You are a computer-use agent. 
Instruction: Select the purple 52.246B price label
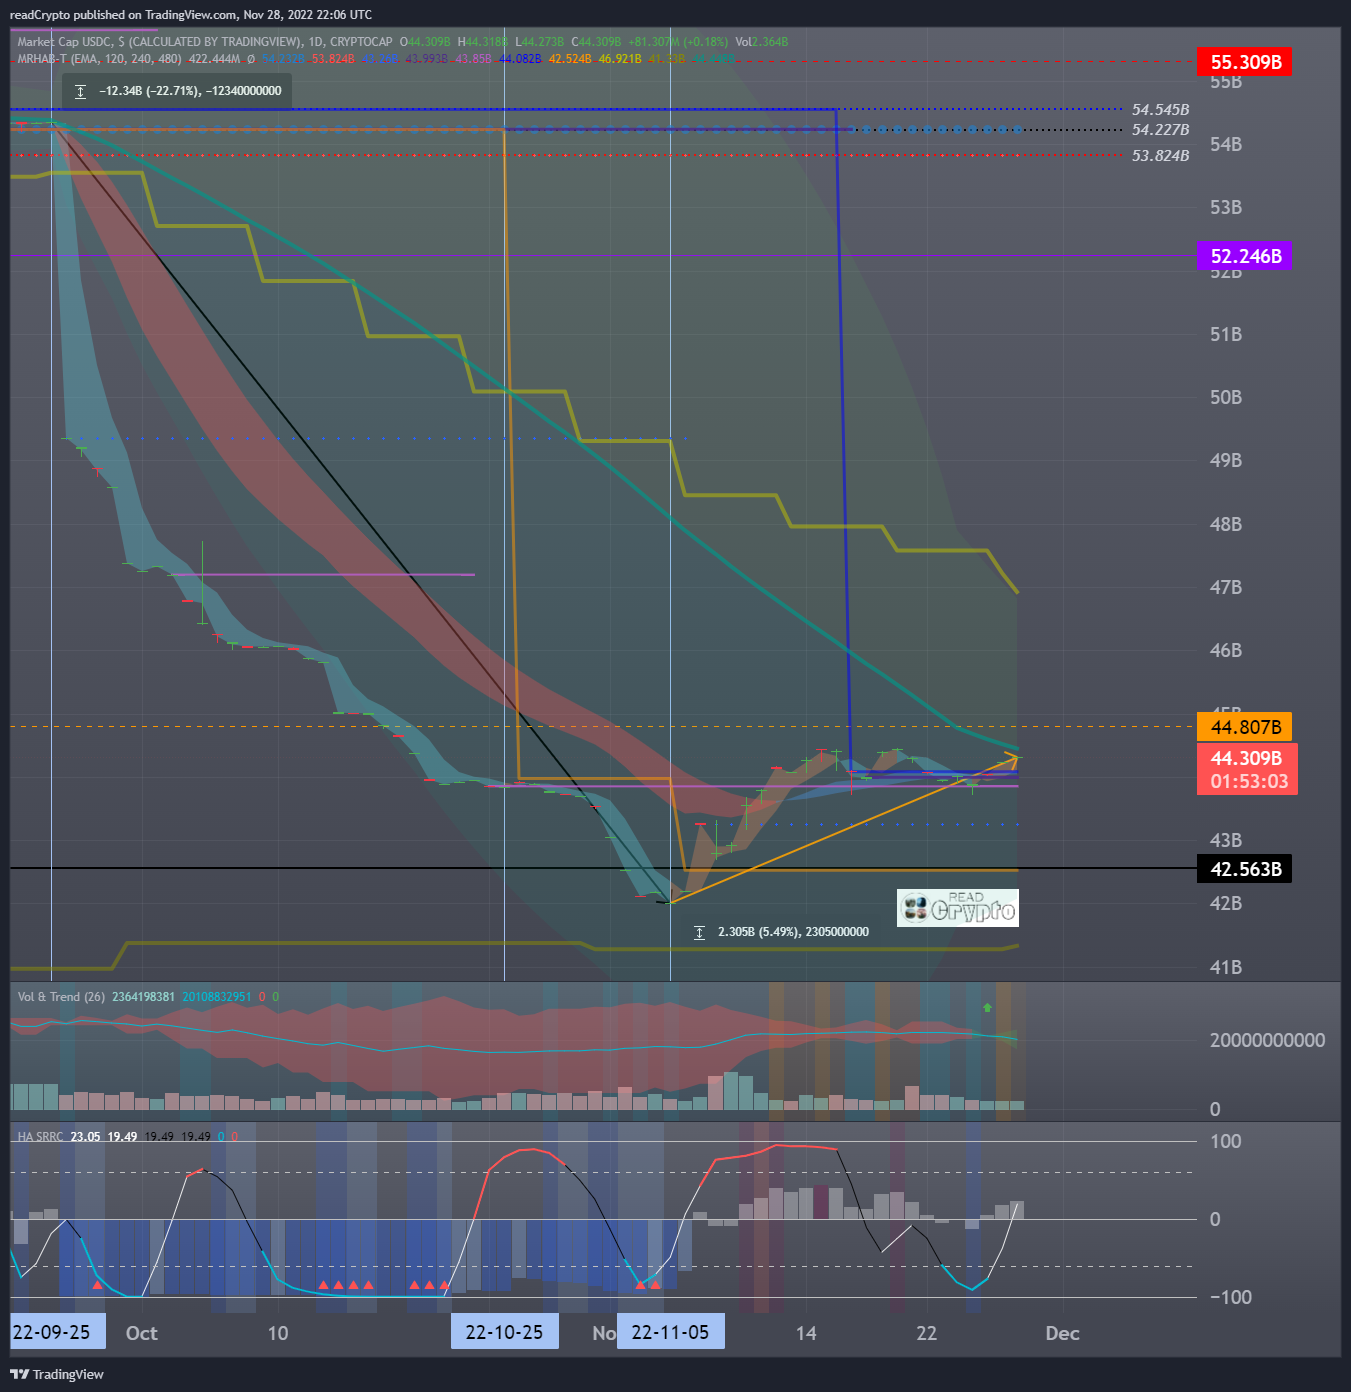click(x=1245, y=256)
